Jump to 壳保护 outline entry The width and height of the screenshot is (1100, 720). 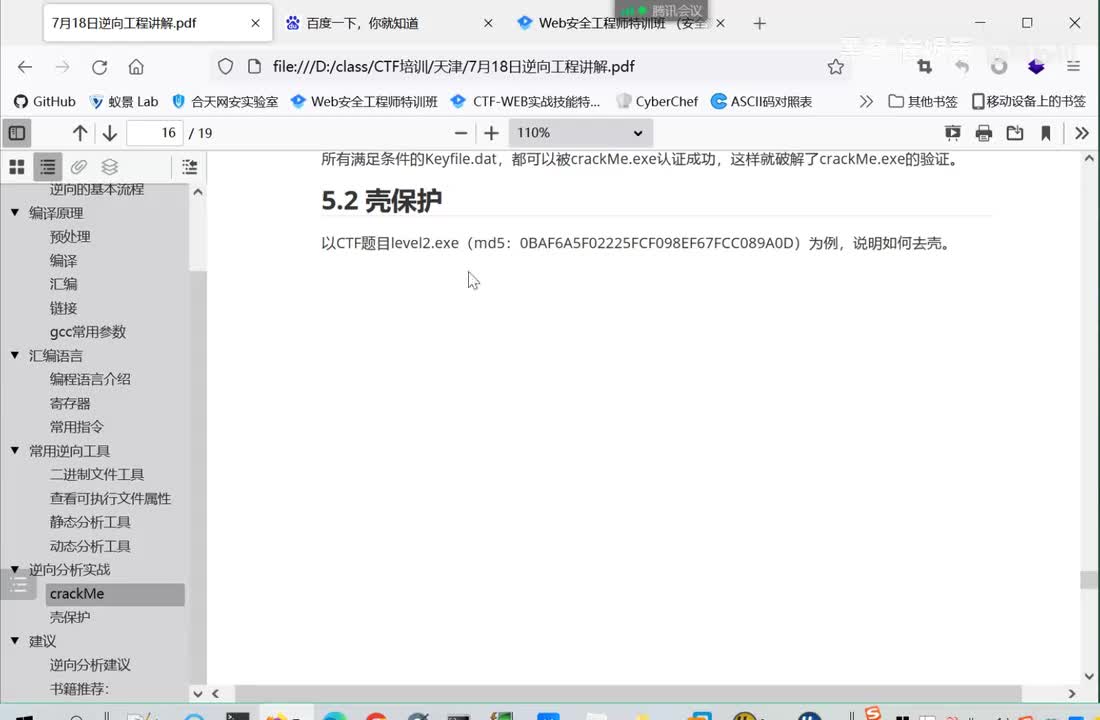[69, 617]
